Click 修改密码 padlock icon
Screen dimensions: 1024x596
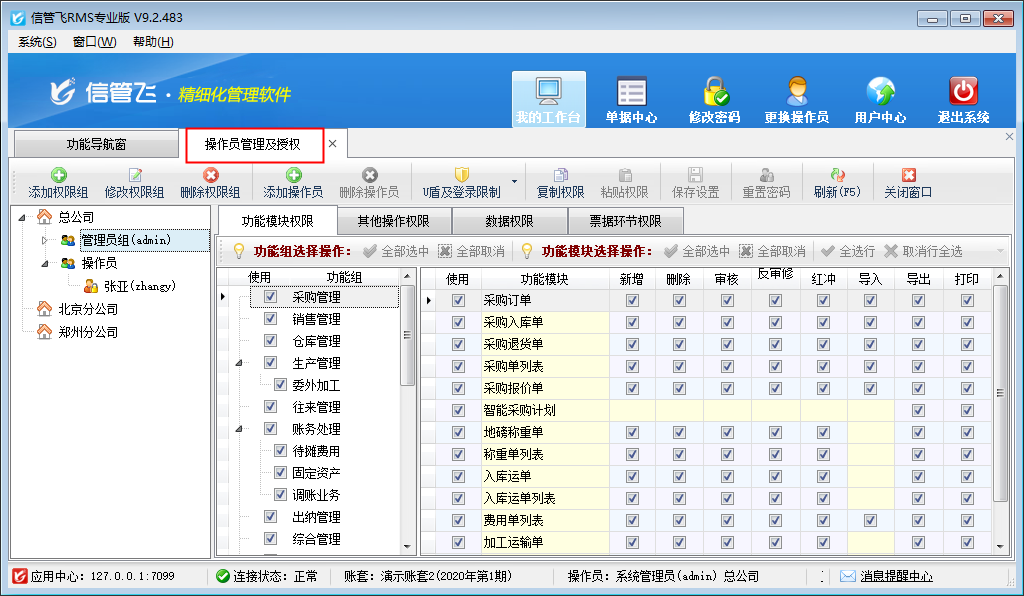coord(714,92)
